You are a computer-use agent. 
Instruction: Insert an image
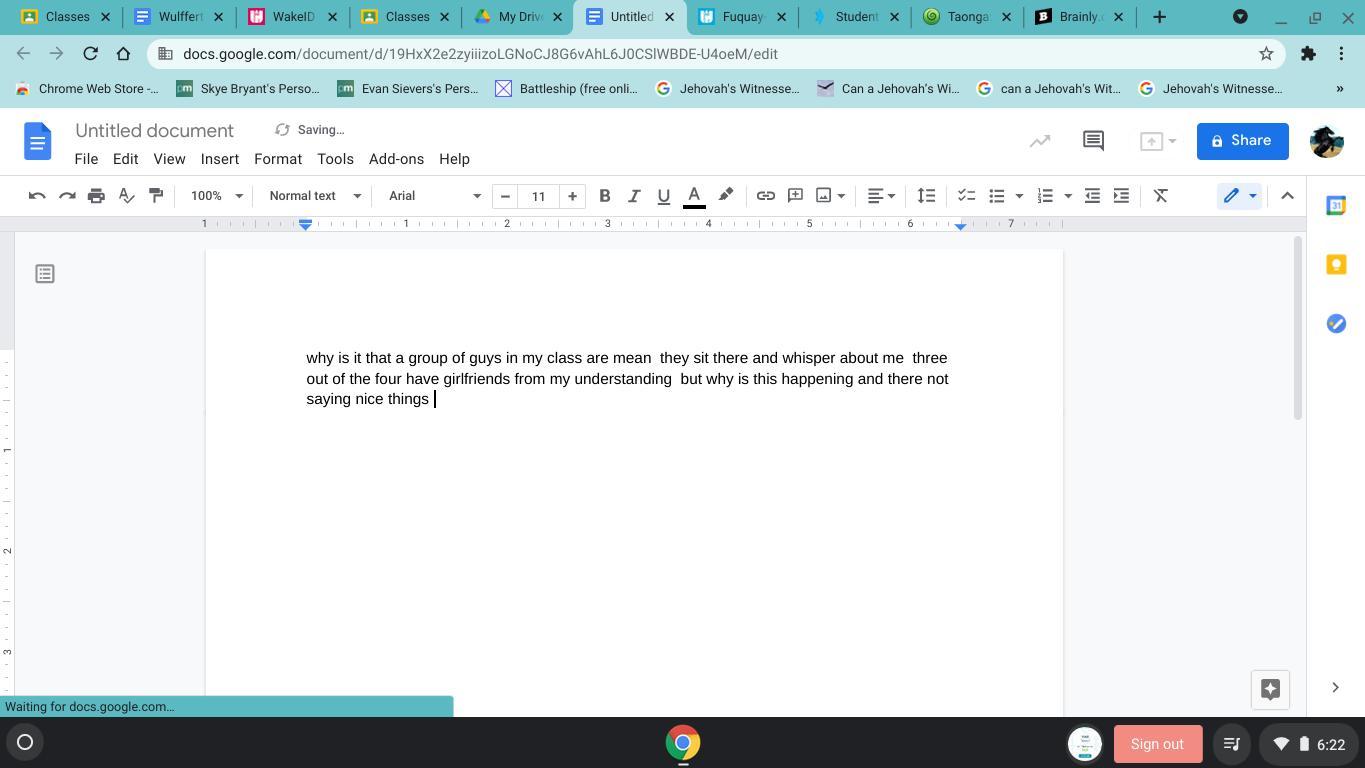[x=824, y=196]
